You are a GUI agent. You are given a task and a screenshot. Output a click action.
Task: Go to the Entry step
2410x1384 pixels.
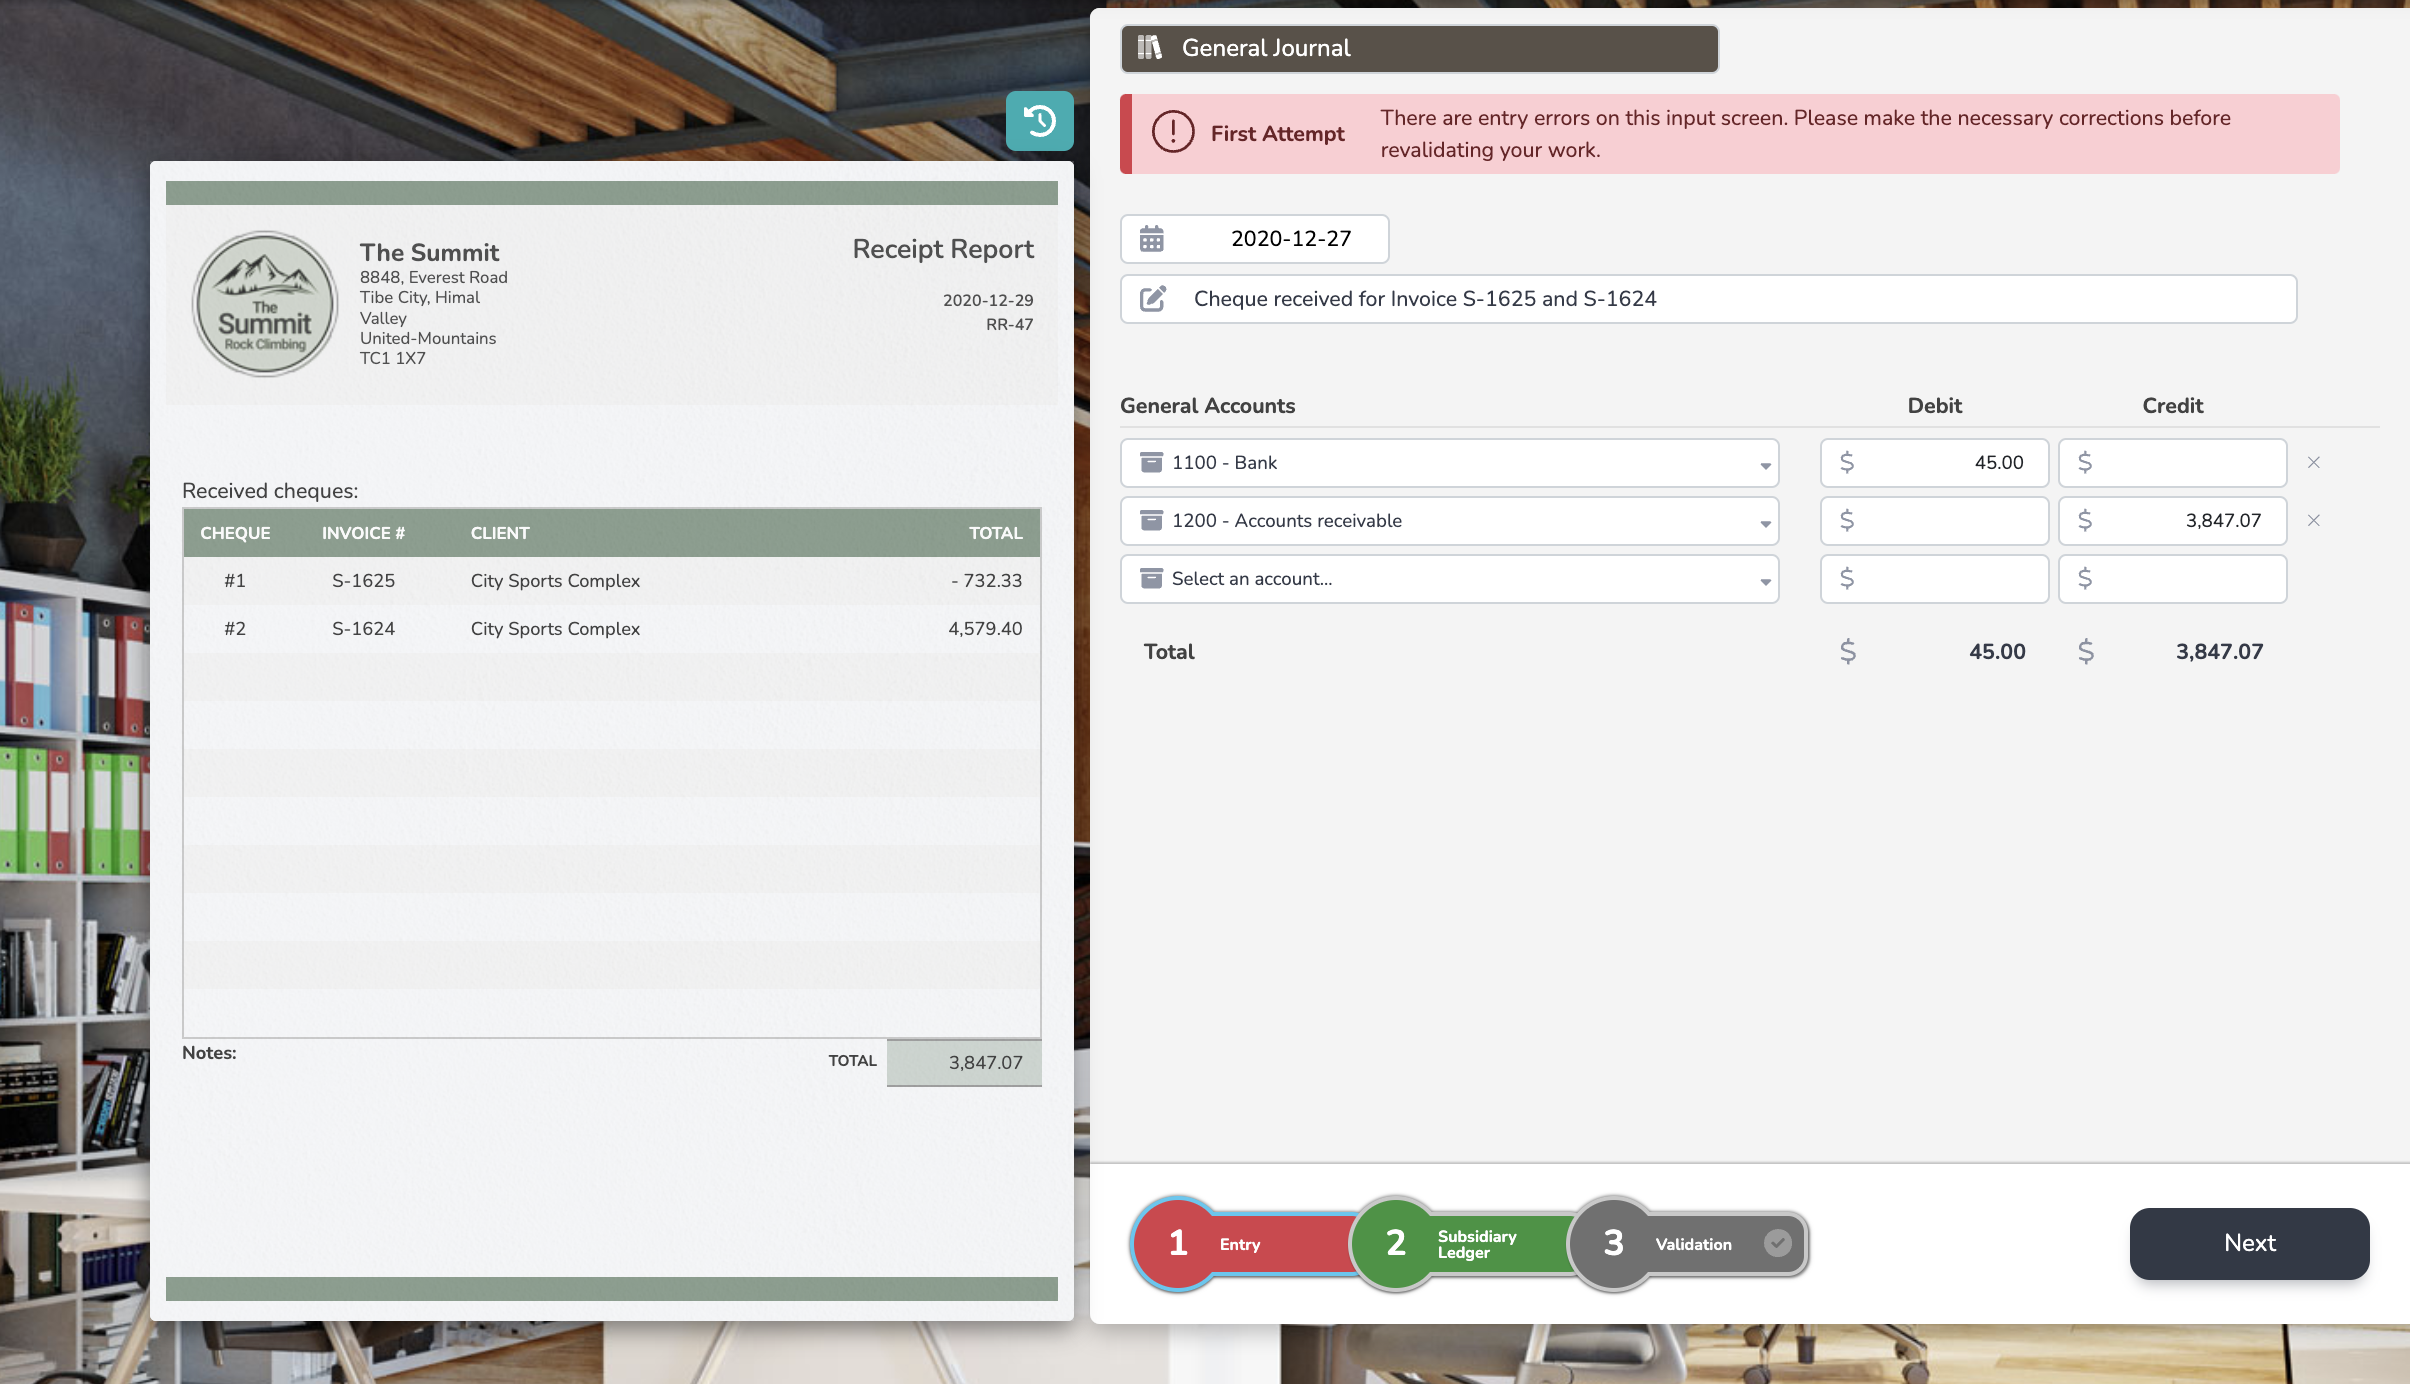click(1239, 1244)
